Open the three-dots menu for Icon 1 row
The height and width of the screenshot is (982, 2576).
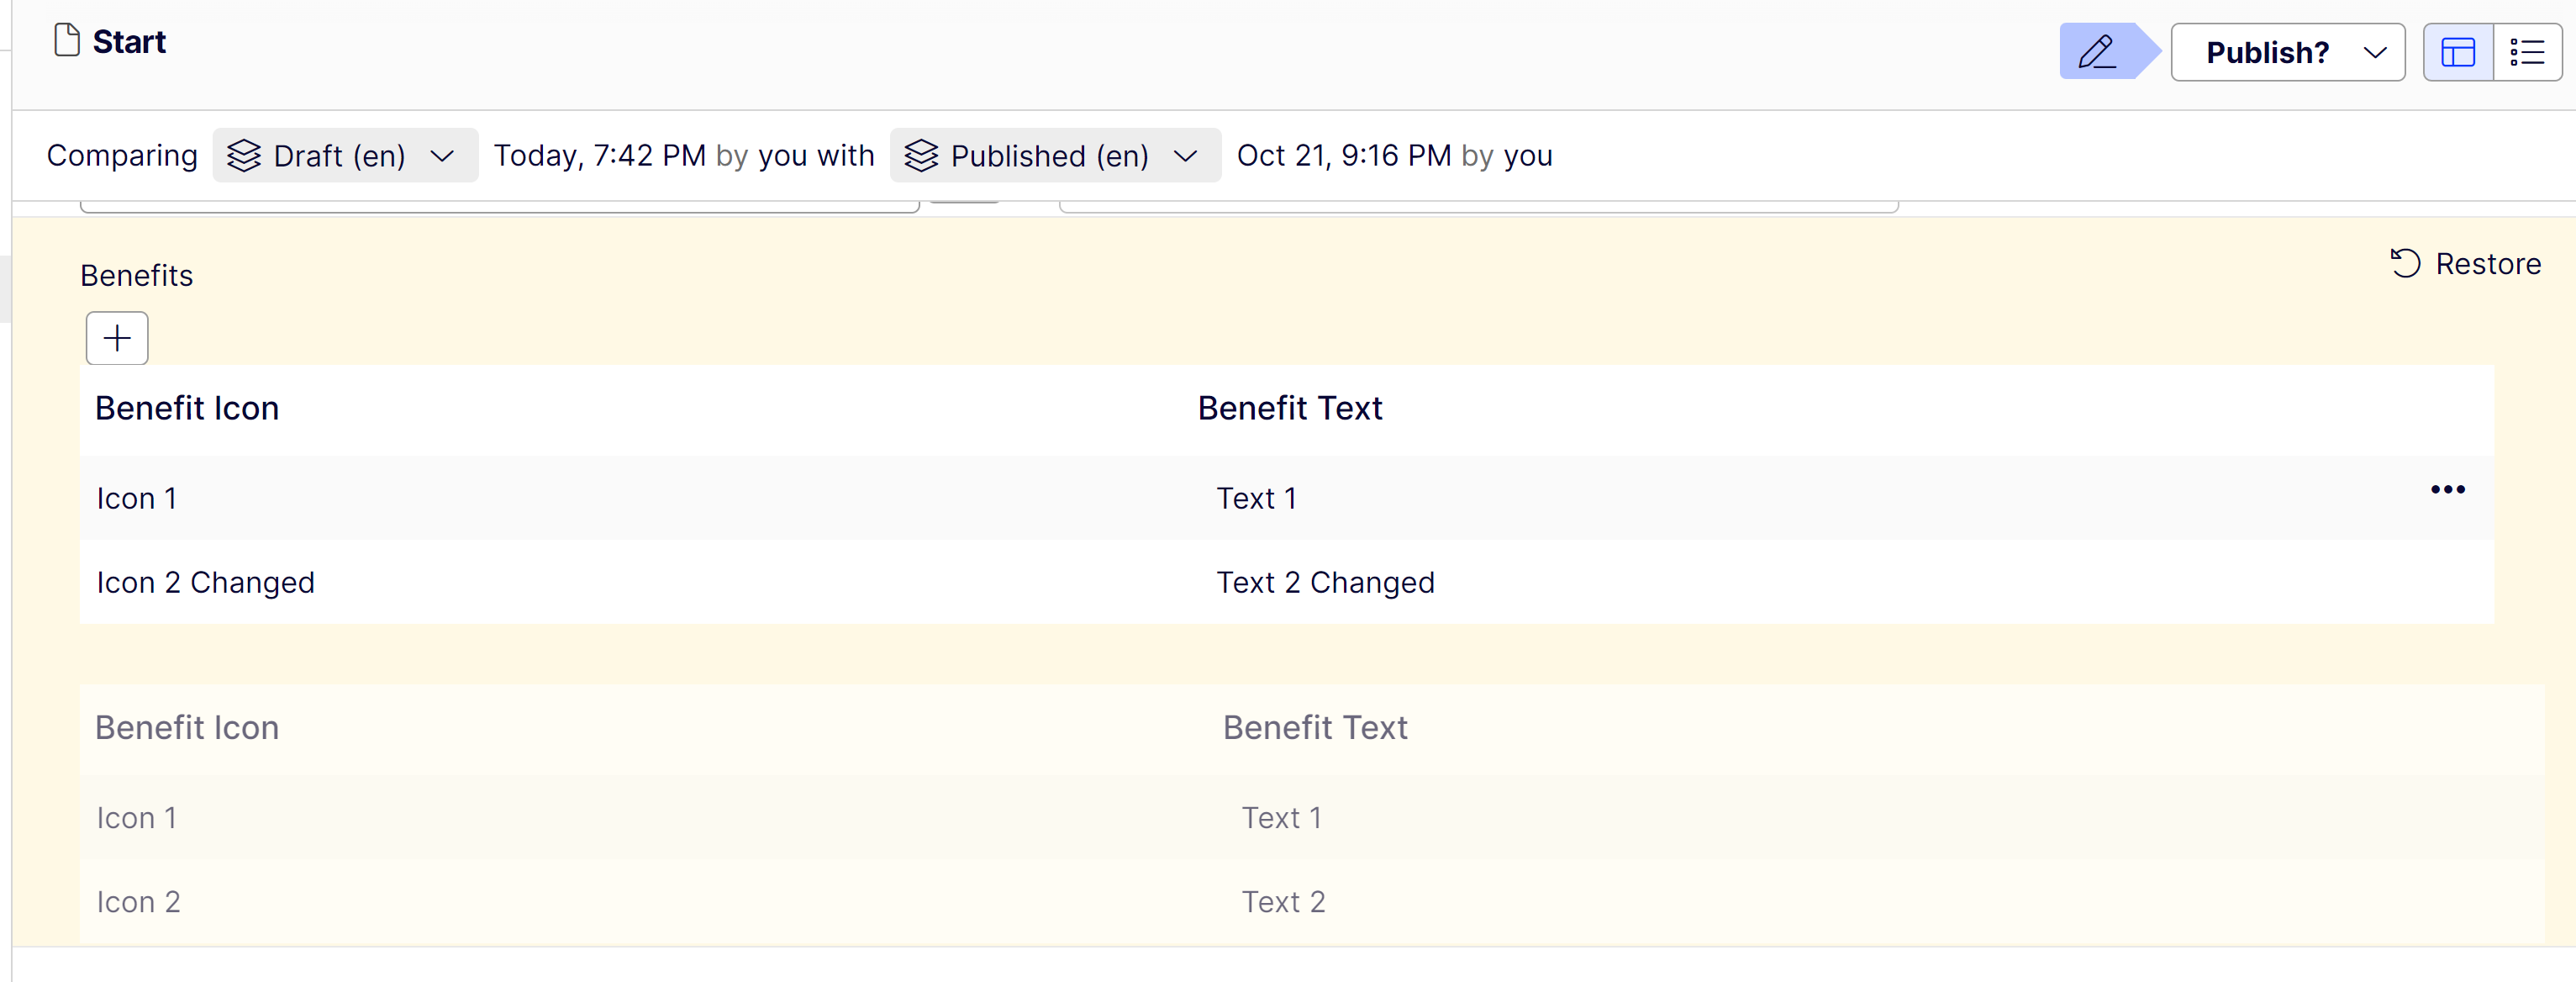(2447, 490)
